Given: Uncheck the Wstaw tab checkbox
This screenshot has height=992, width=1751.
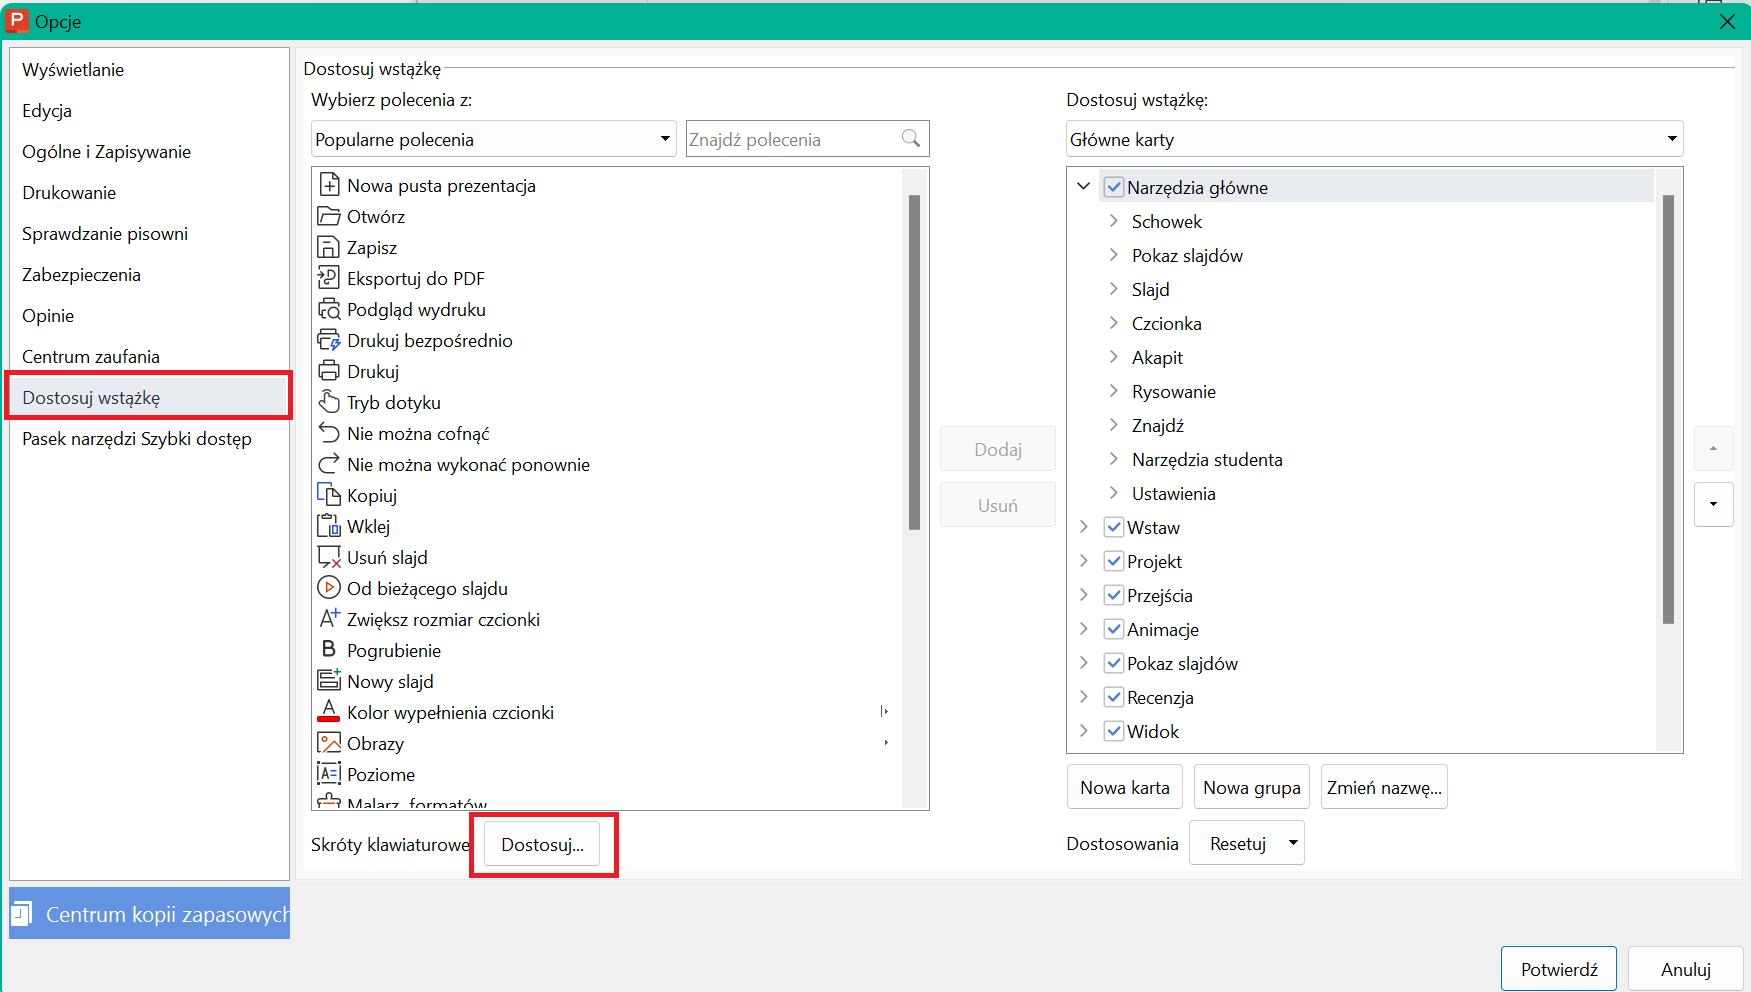Looking at the screenshot, I should pyautogui.click(x=1114, y=527).
